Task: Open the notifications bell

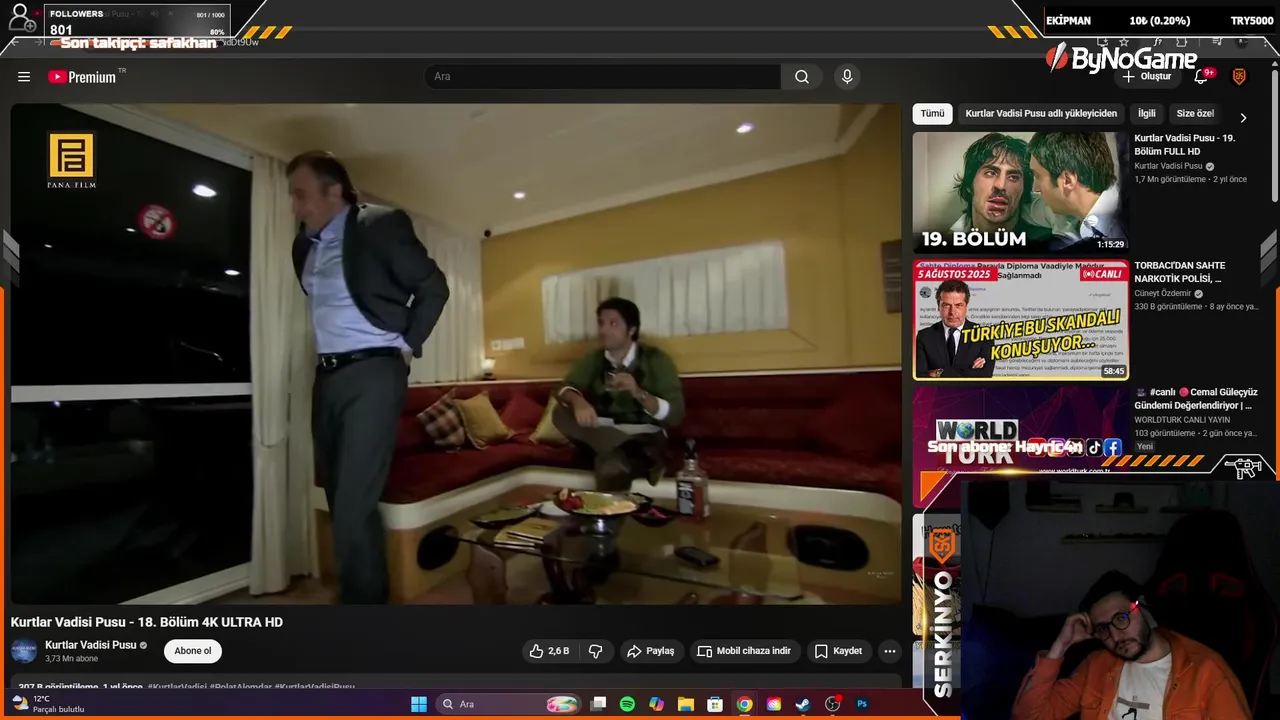Action: 1203,77
